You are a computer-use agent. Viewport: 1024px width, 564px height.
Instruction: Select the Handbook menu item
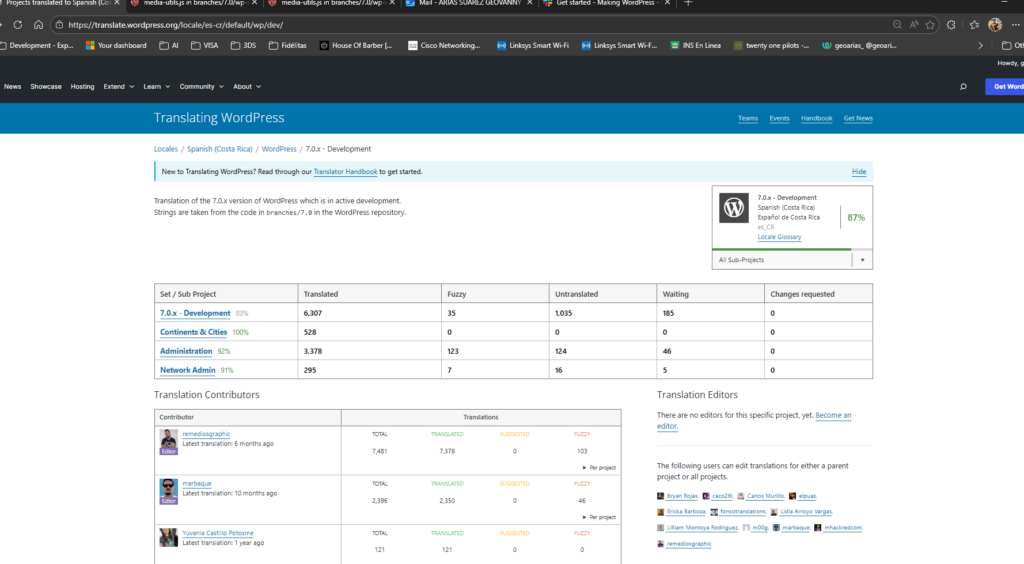(816, 118)
